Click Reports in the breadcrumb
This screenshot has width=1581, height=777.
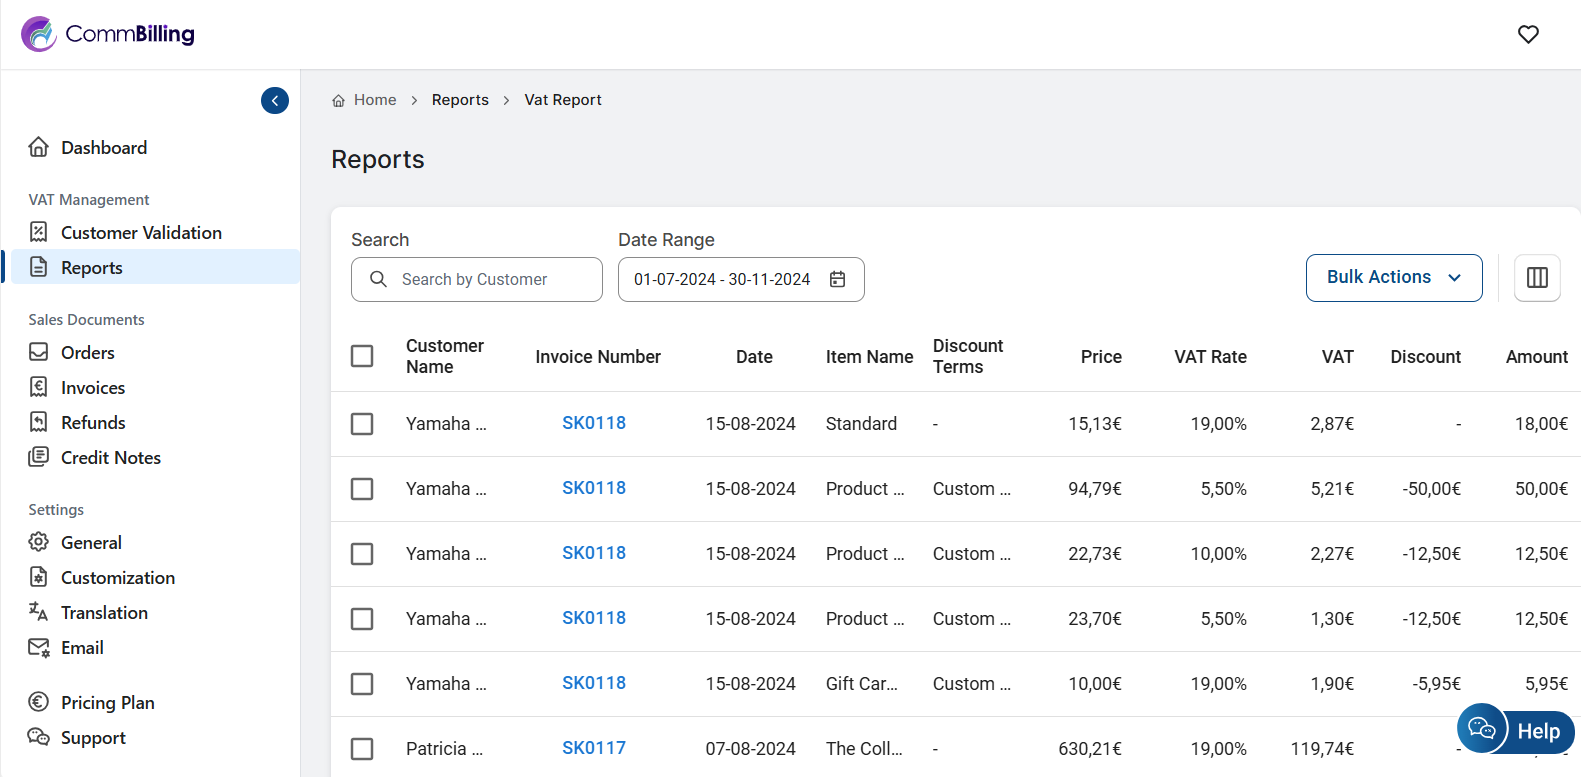[x=460, y=100]
